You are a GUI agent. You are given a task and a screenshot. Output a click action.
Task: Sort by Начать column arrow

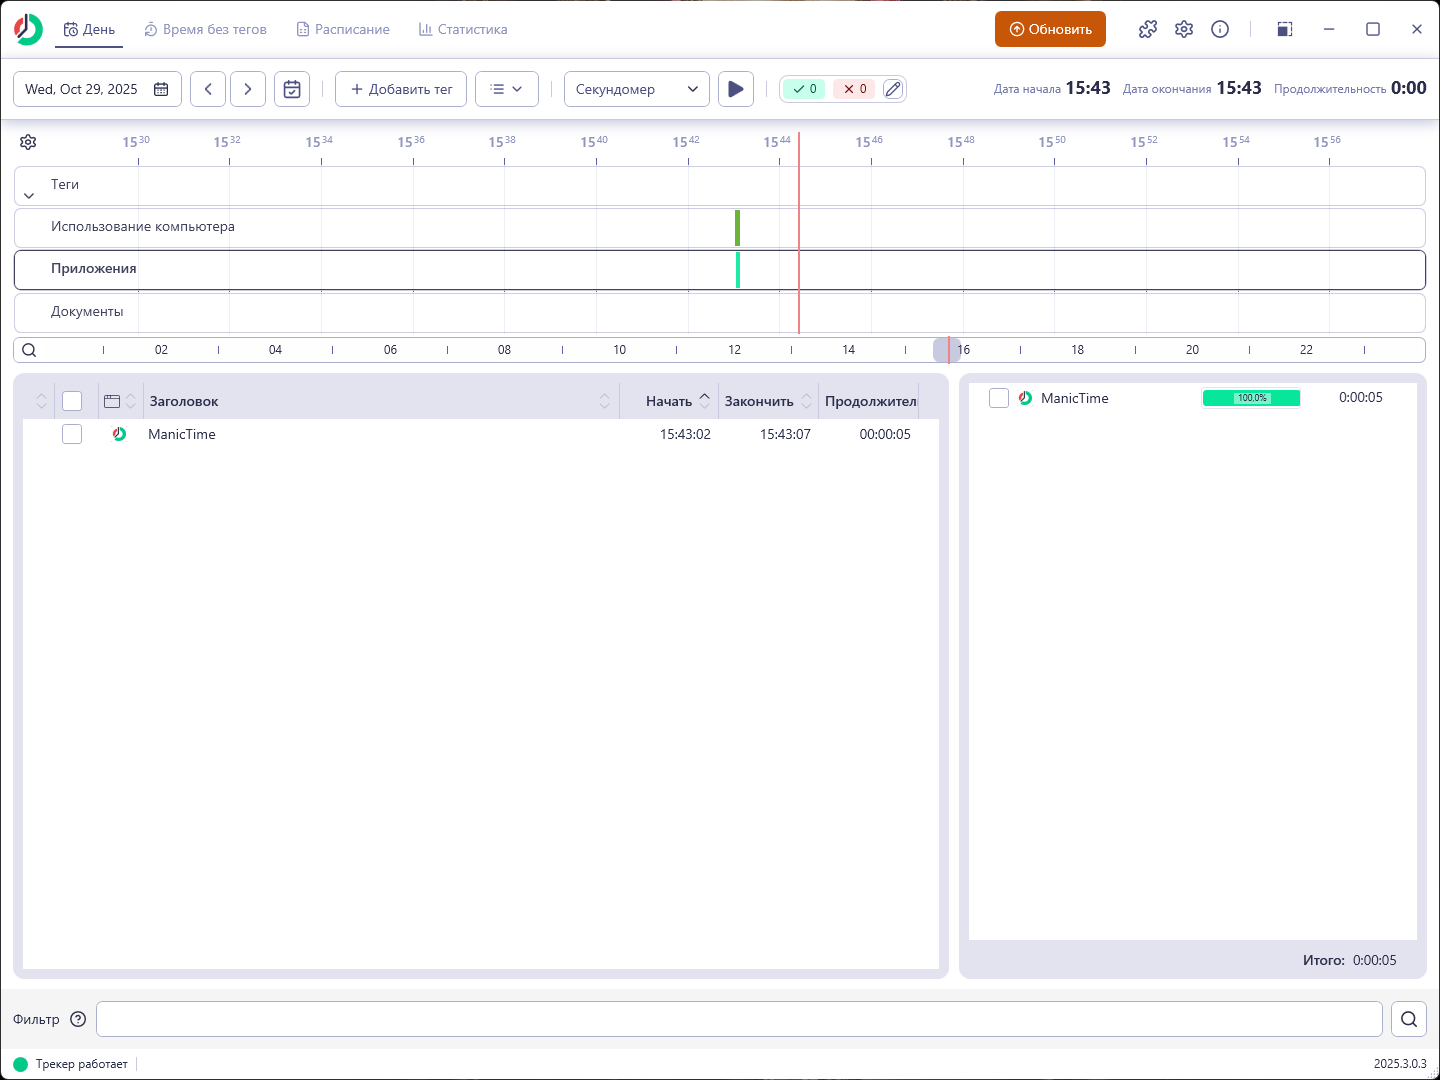click(704, 400)
